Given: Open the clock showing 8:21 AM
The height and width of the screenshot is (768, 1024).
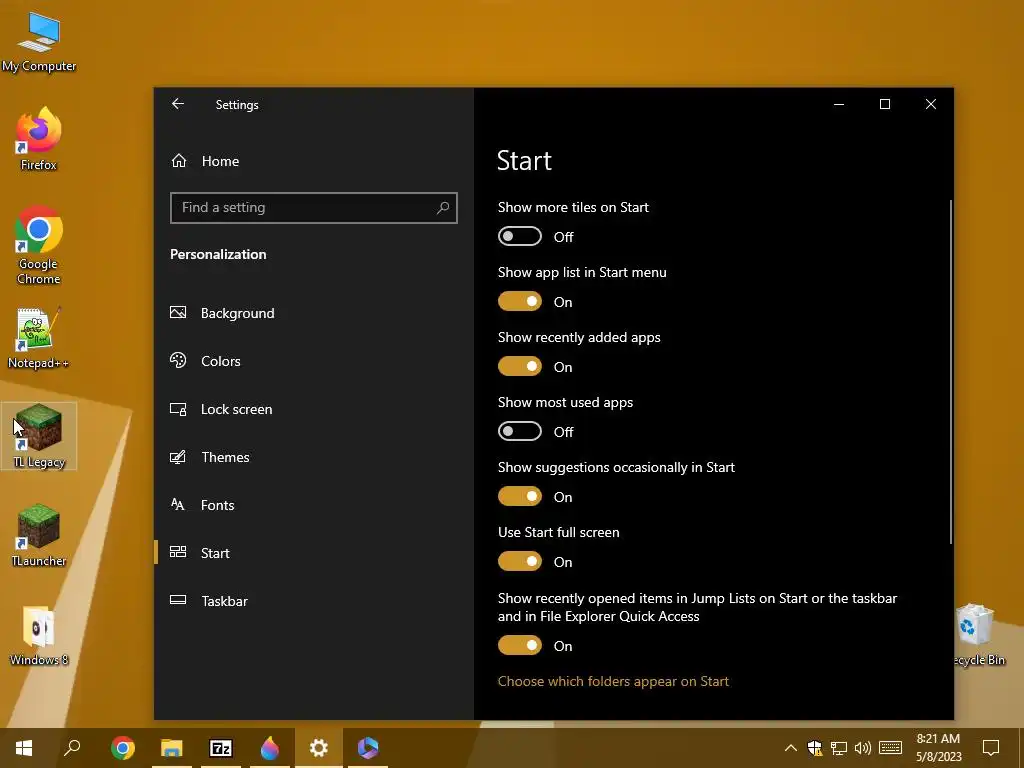Looking at the screenshot, I should [938, 748].
